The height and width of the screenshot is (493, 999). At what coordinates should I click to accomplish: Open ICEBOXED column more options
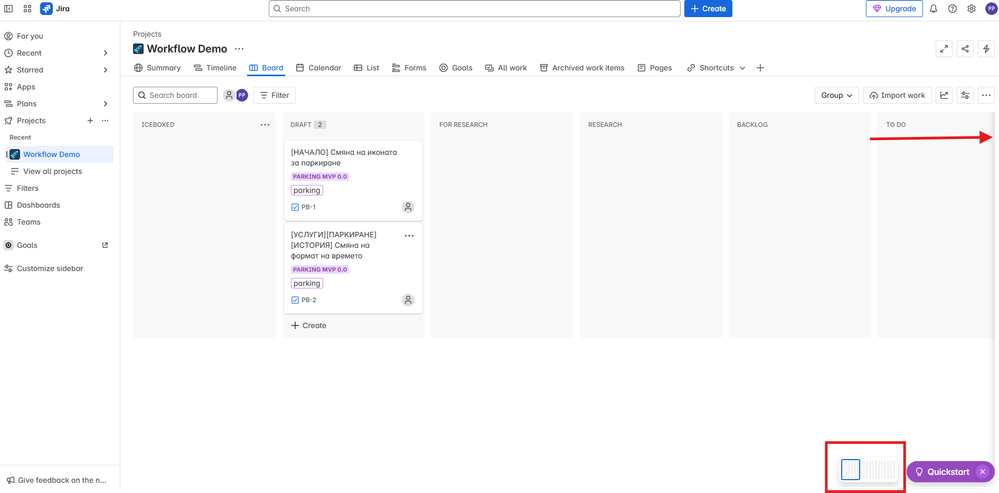coord(265,125)
